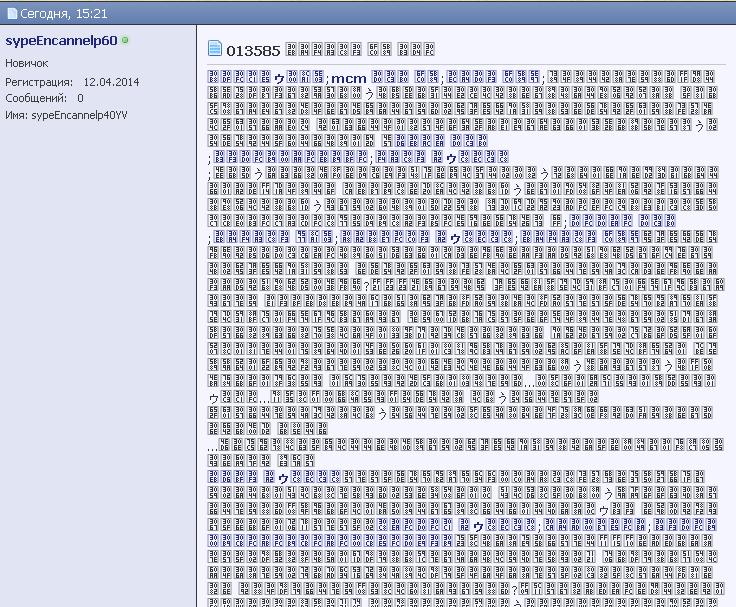
Task: Click the green online status dot
Action: (x=125, y=40)
